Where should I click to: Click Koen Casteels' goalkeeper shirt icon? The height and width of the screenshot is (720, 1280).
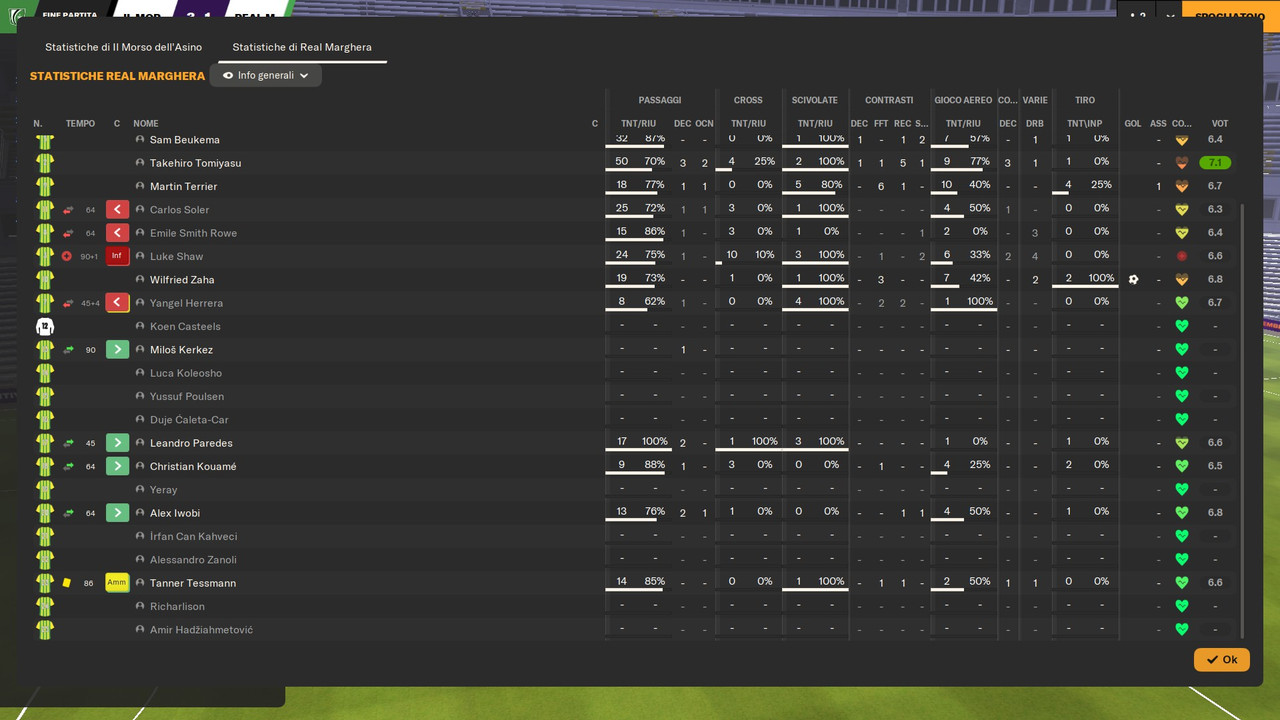[45, 326]
